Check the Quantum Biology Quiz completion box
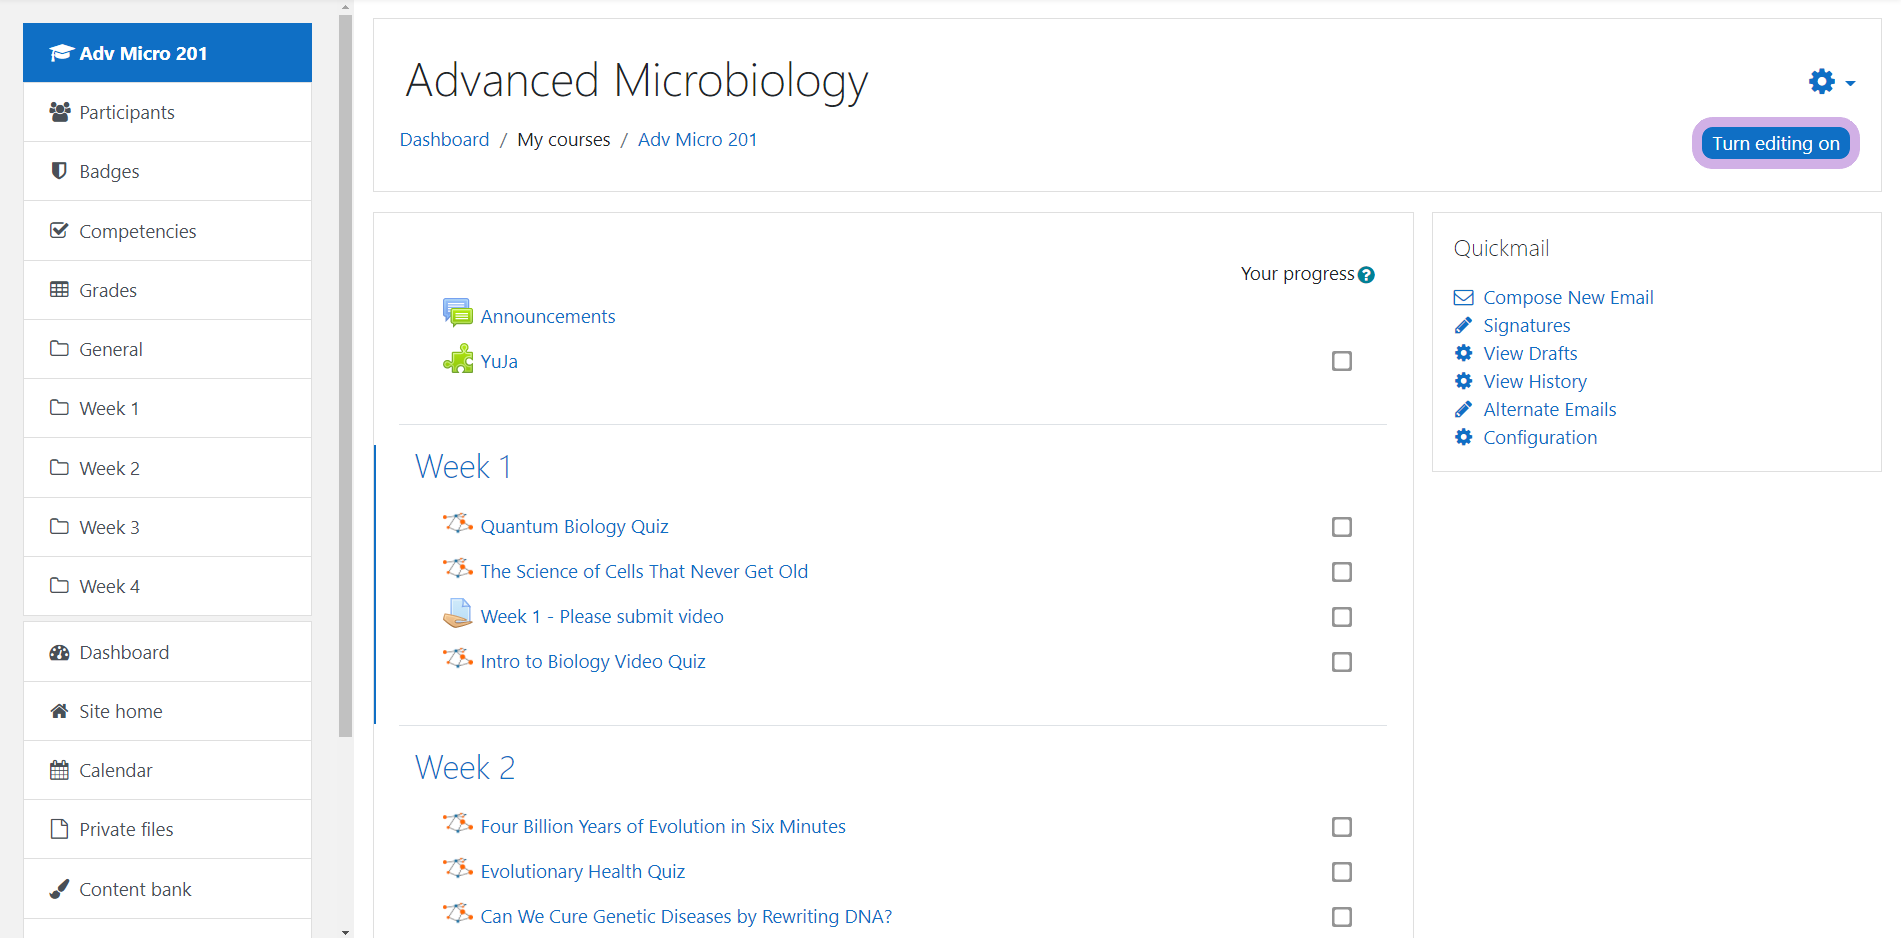1901x938 pixels. pyautogui.click(x=1341, y=527)
